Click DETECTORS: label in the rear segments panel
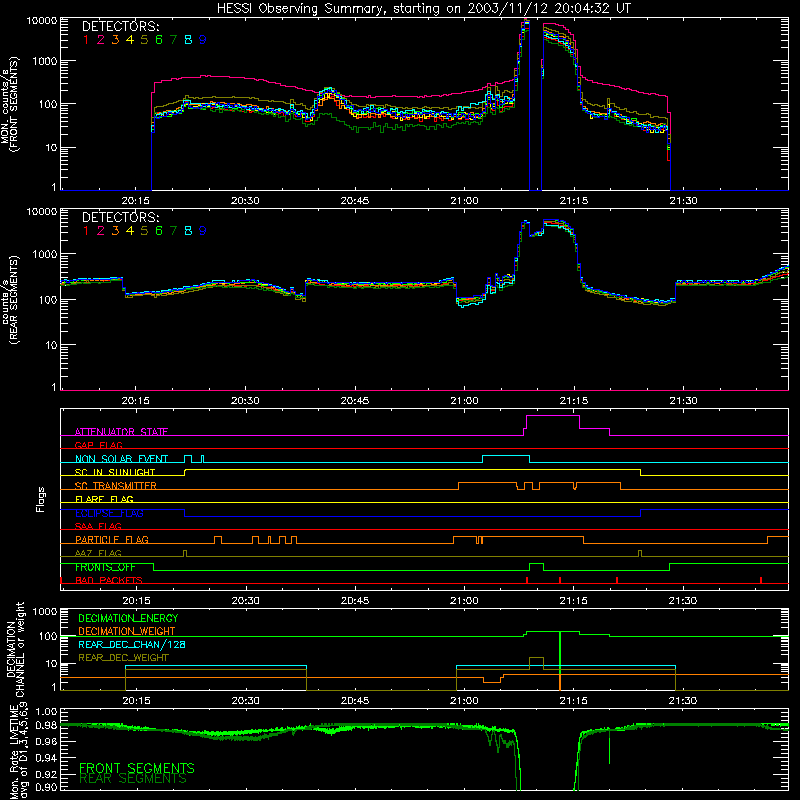The height and width of the screenshot is (800, 800). tap(120, 217)
